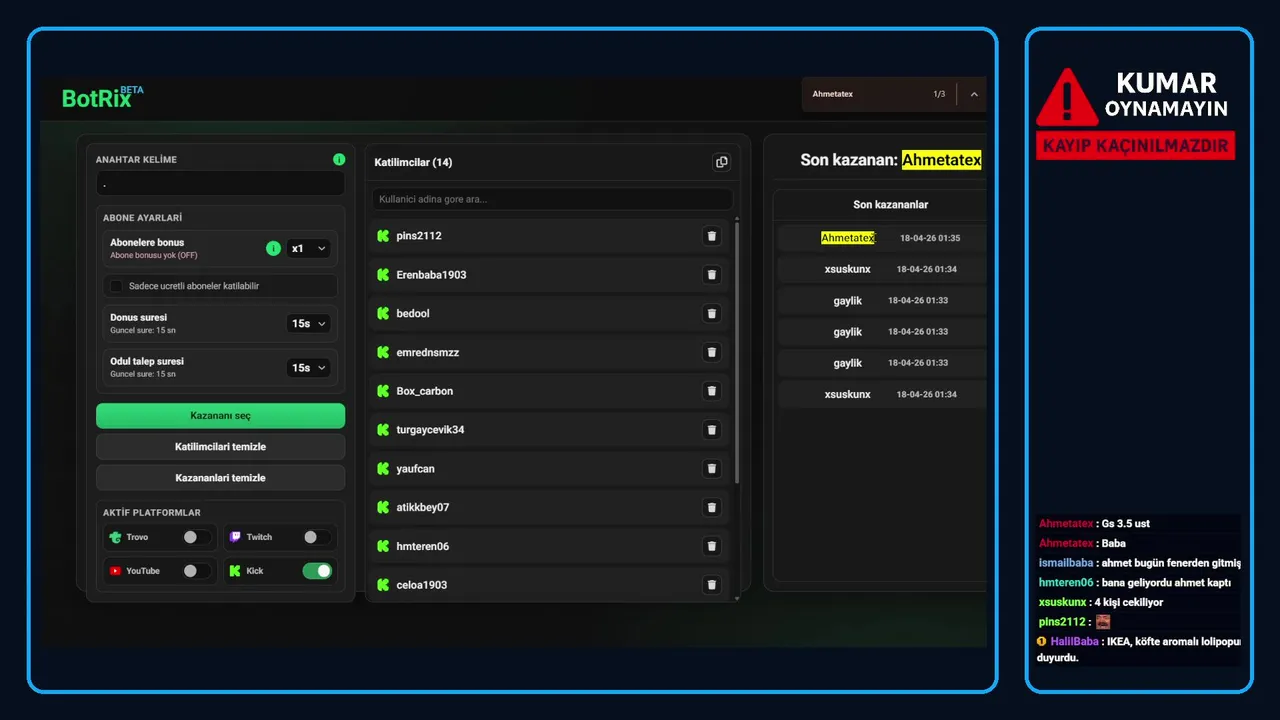Click participant name hmteren06
The height and width of the screenshot is (720, 1280).
(x=423, y=546)
